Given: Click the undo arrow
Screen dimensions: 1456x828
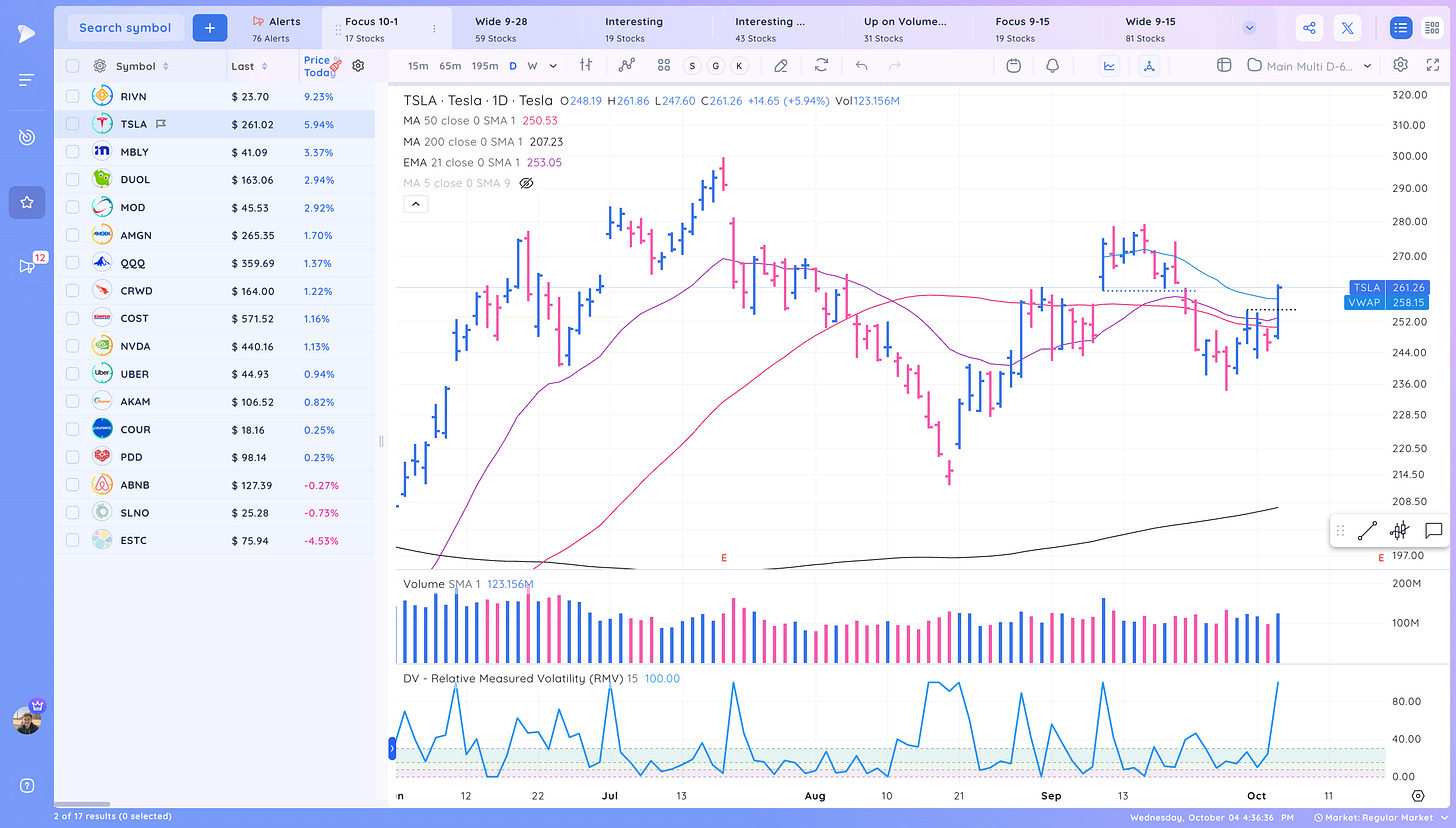Looking at the screenshot, I should coord(861,66).
